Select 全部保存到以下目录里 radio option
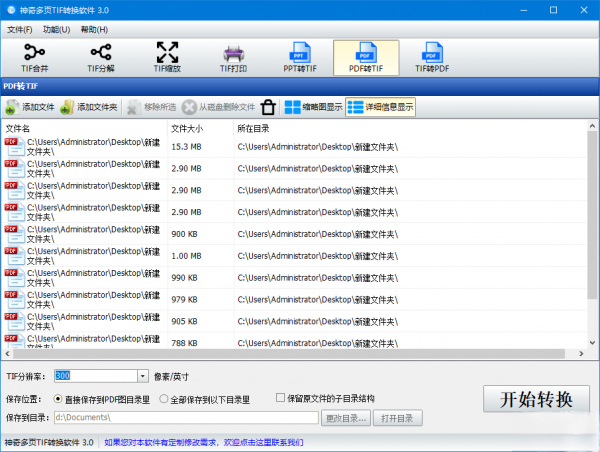 pyautogui.click(x=204, y=400)
